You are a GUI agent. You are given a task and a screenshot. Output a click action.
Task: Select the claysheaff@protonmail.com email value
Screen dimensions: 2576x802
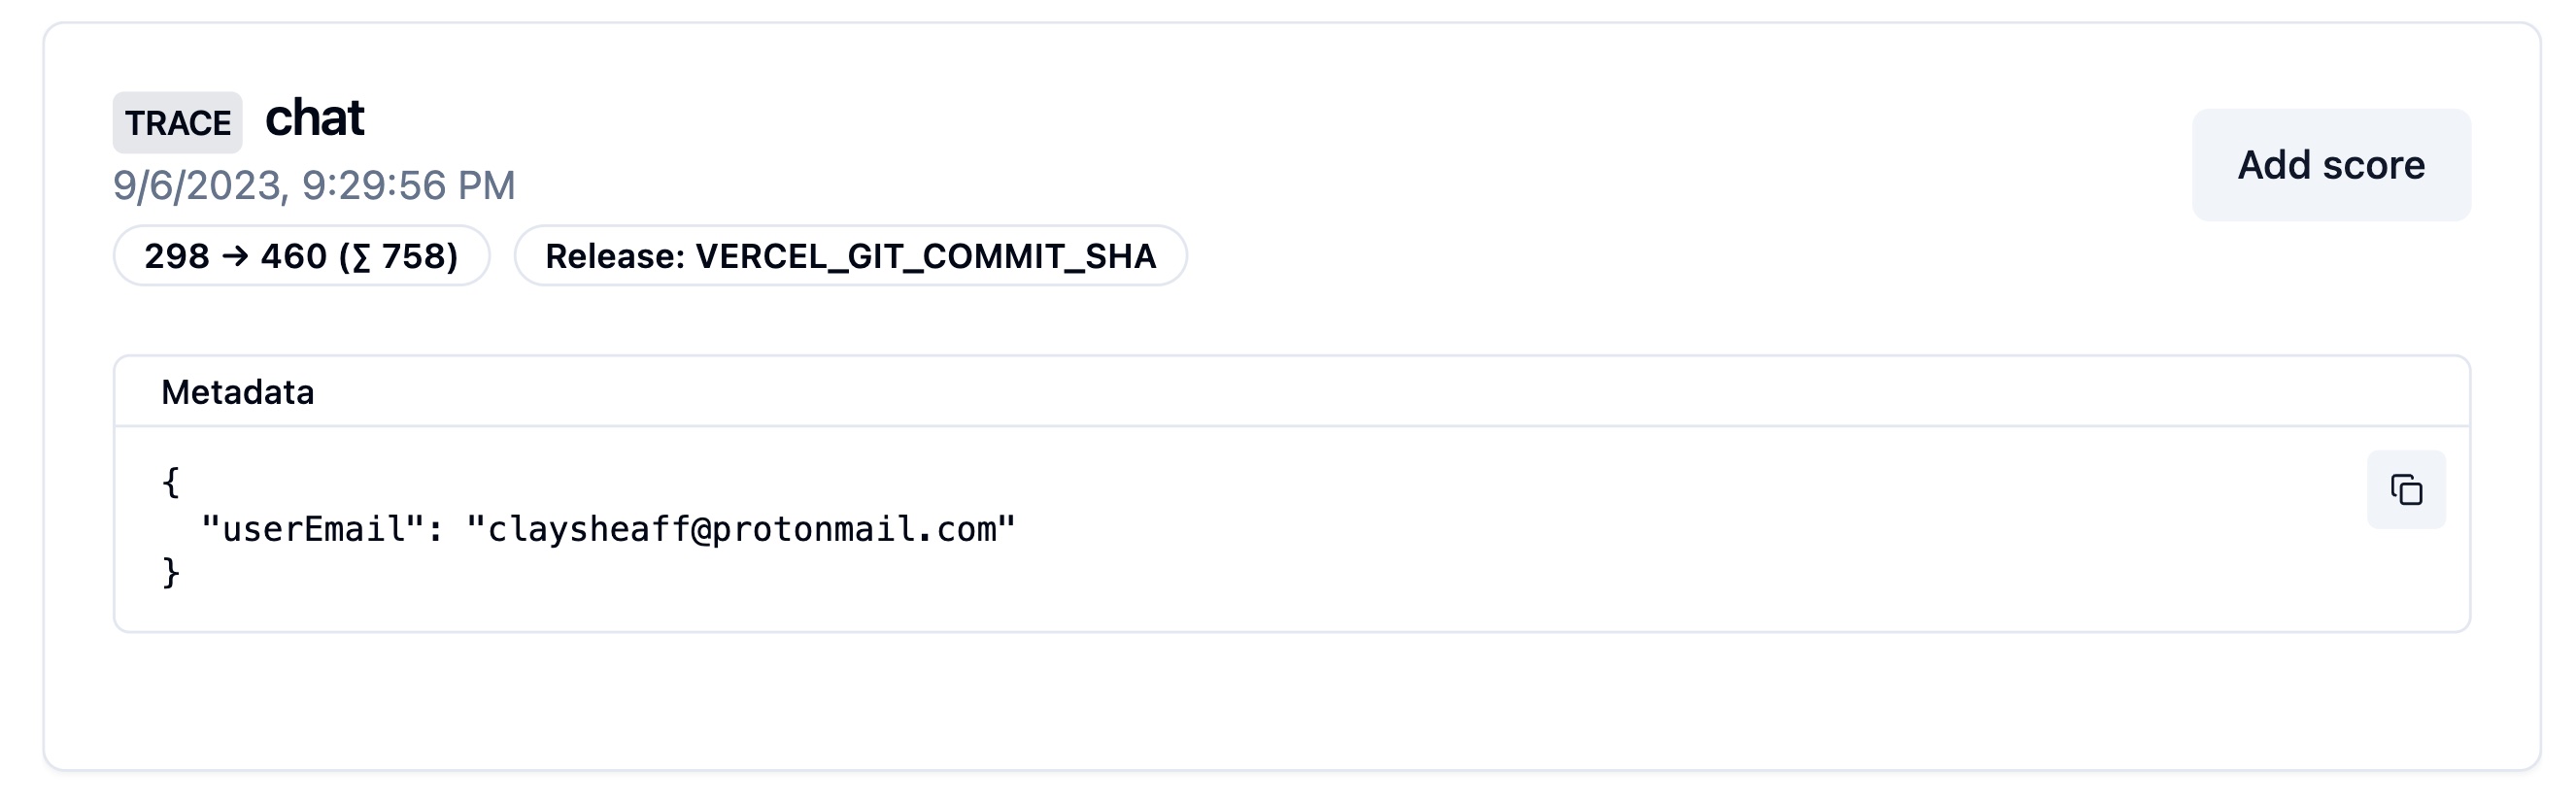tap(741, 529)
